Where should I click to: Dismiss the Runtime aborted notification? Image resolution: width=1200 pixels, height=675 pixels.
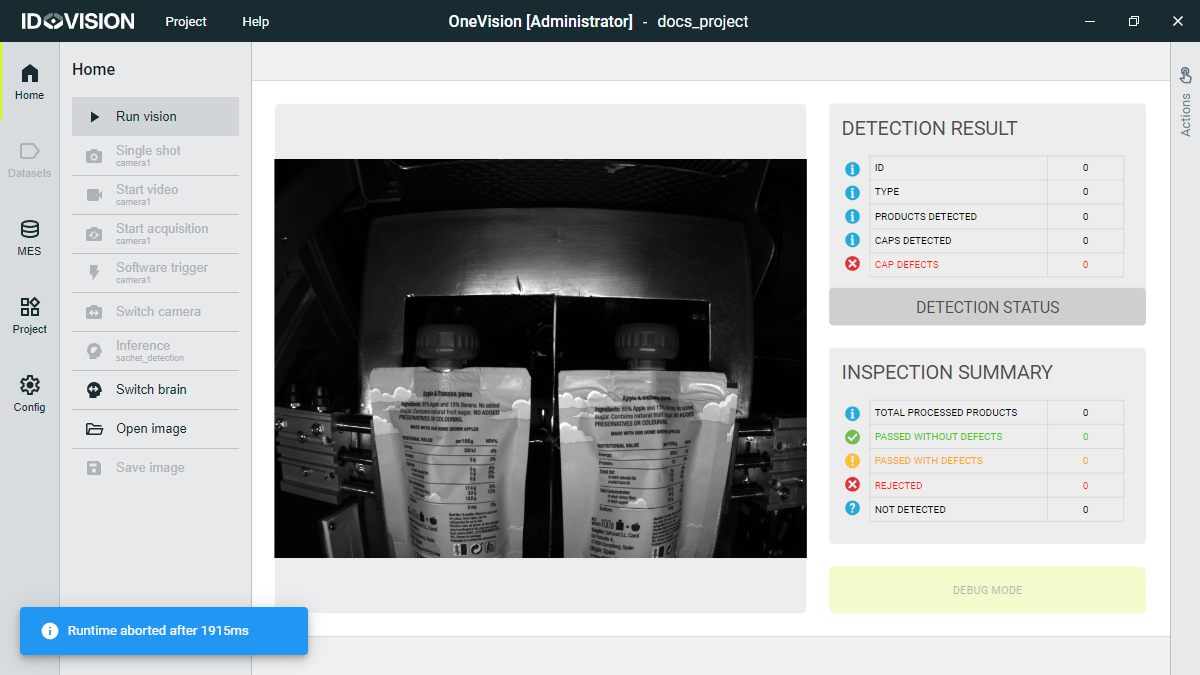163,631
